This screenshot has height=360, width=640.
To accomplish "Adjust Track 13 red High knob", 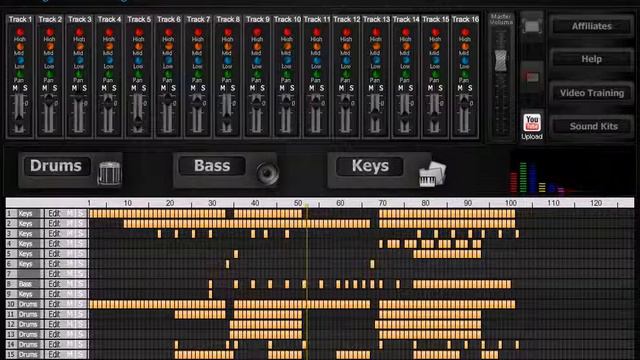I will [x=376, y=32].
